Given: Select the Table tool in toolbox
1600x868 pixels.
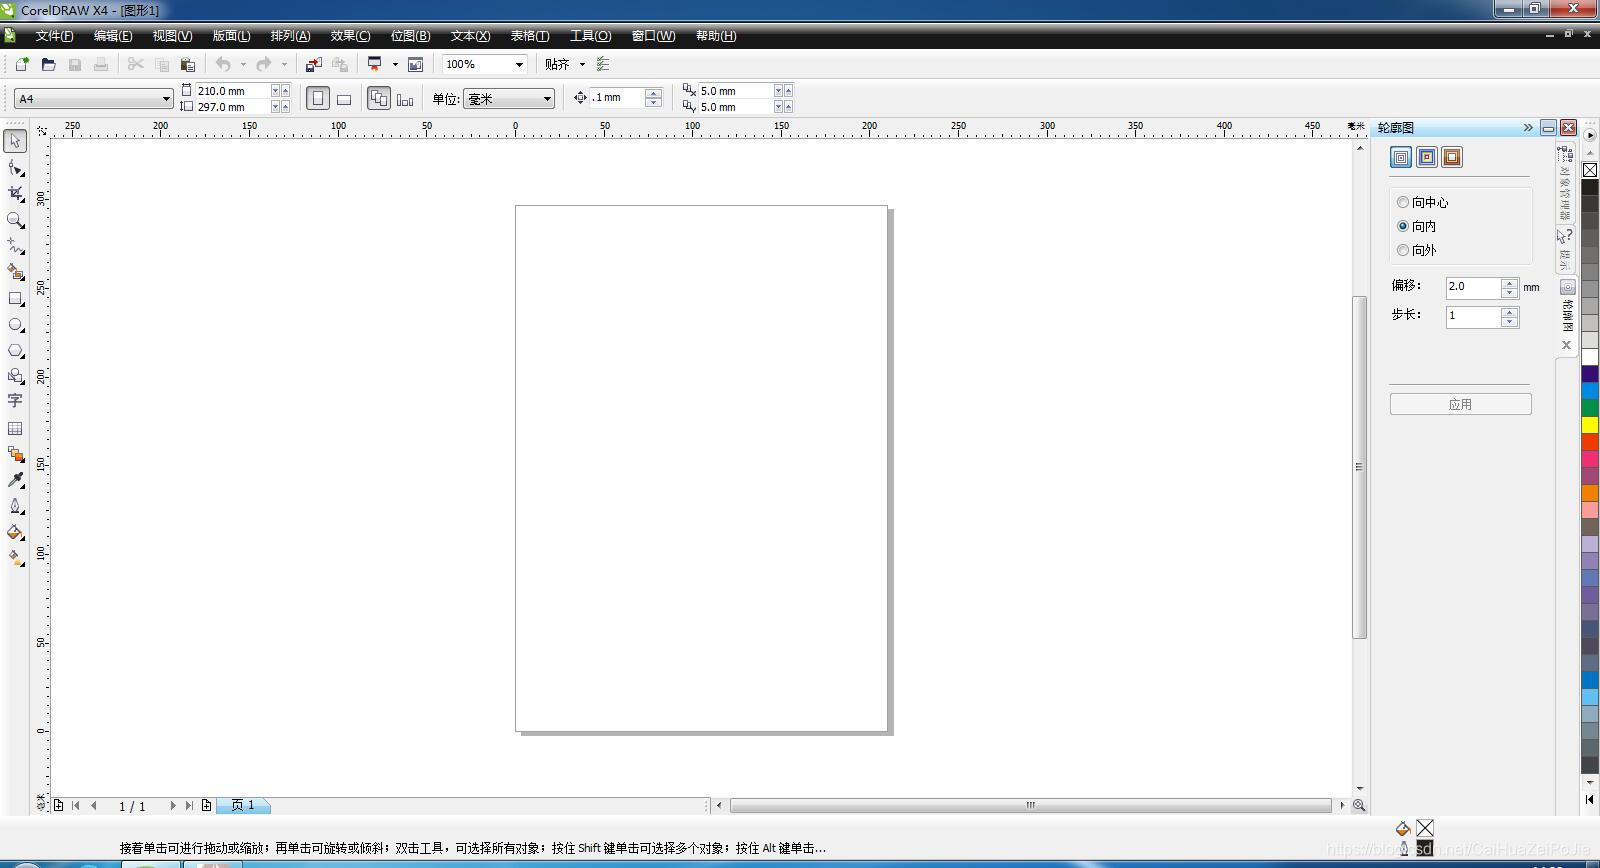Looking at the screenshot, I should click(15, 428).
